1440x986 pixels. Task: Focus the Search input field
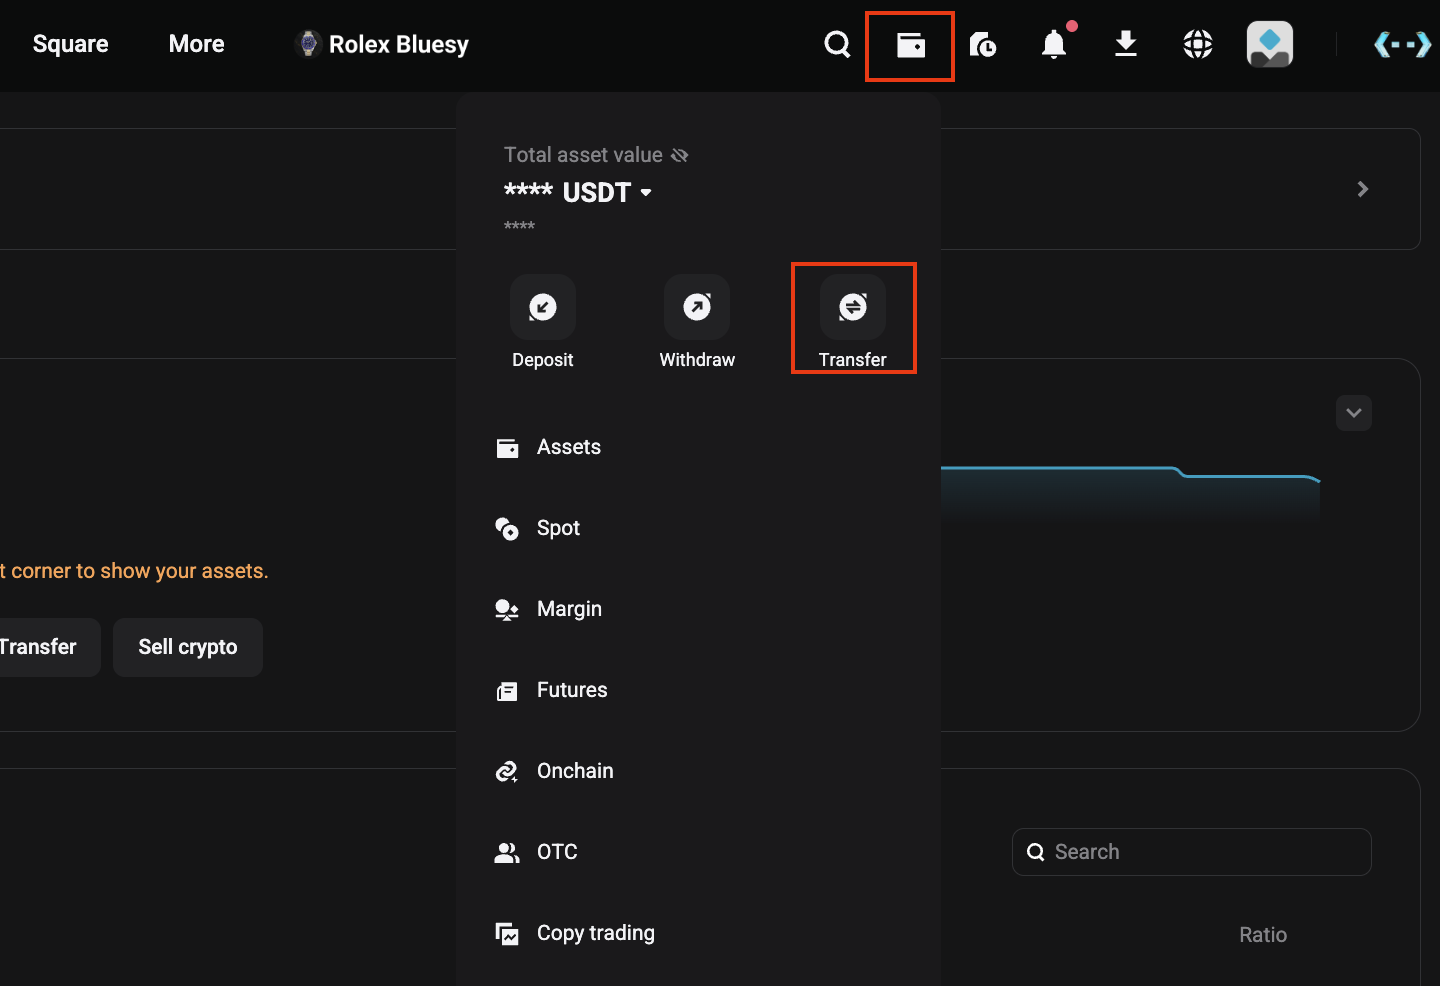[1192, 852]
